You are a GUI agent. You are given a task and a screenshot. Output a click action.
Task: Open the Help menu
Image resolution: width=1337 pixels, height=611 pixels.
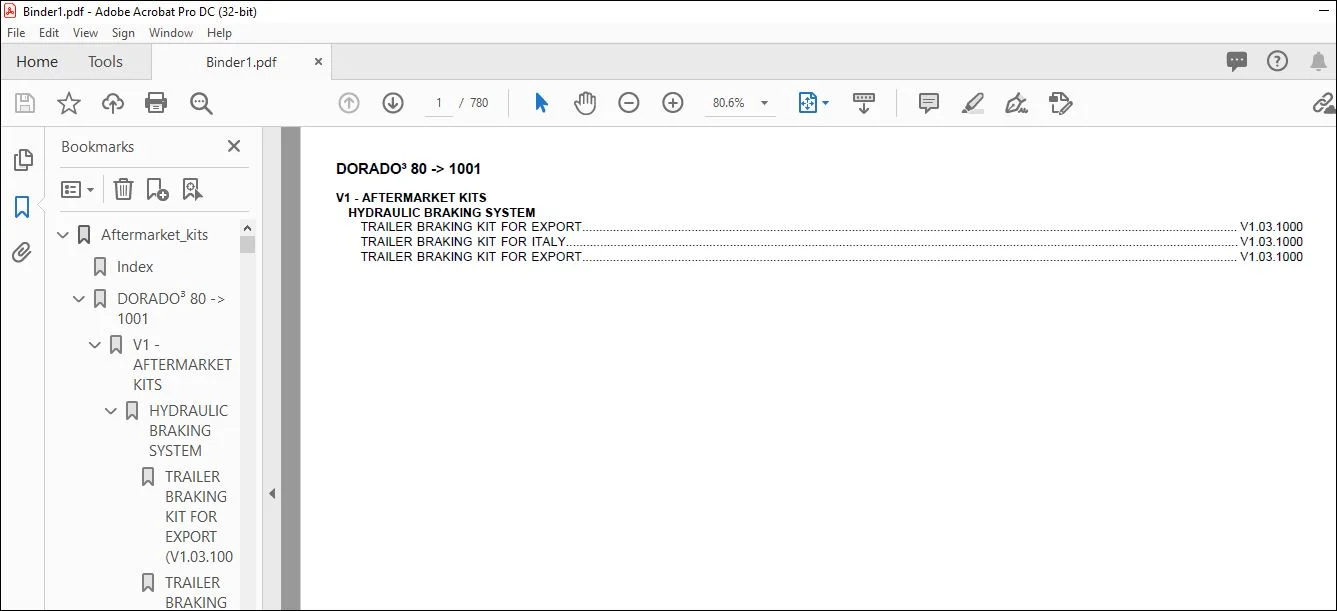(x=219, y=33)
